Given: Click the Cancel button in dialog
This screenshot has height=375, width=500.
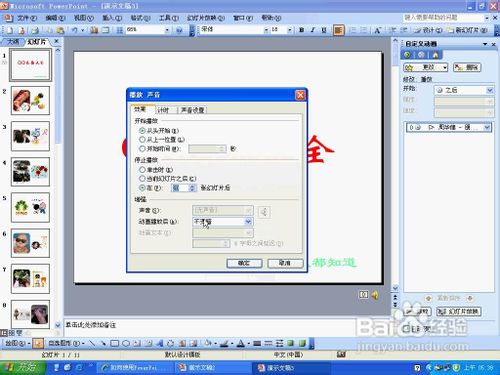Looking at the screenshot, I should 285,263.
